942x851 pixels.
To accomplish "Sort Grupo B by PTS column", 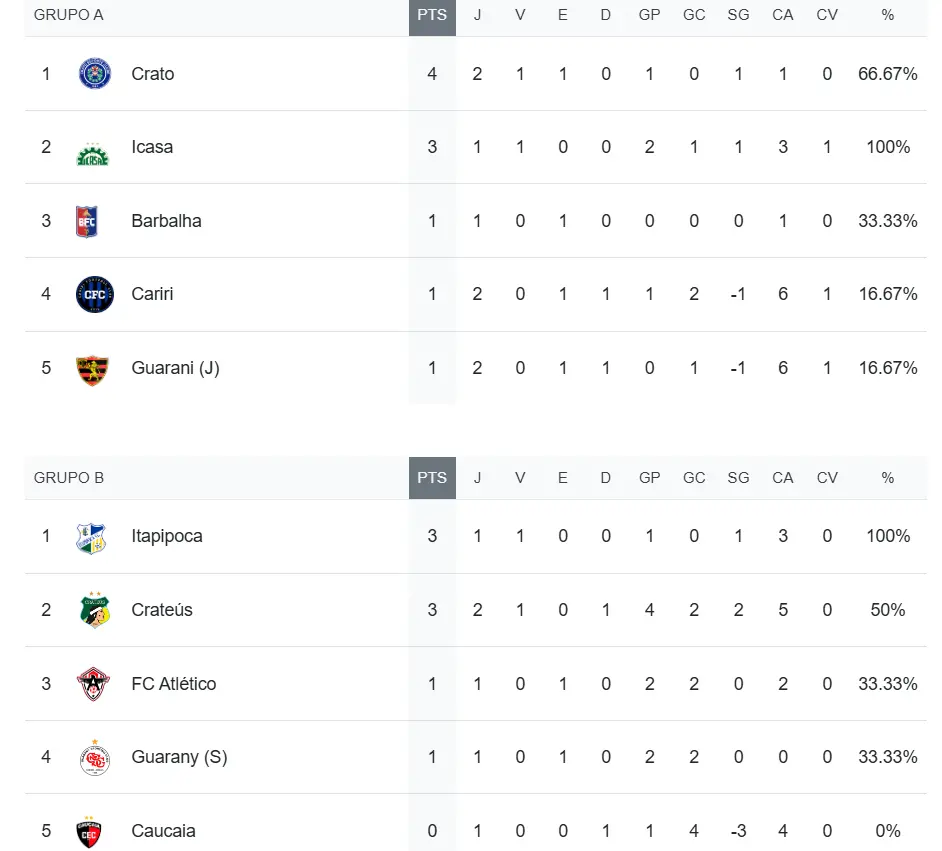I will click(432, 478).
